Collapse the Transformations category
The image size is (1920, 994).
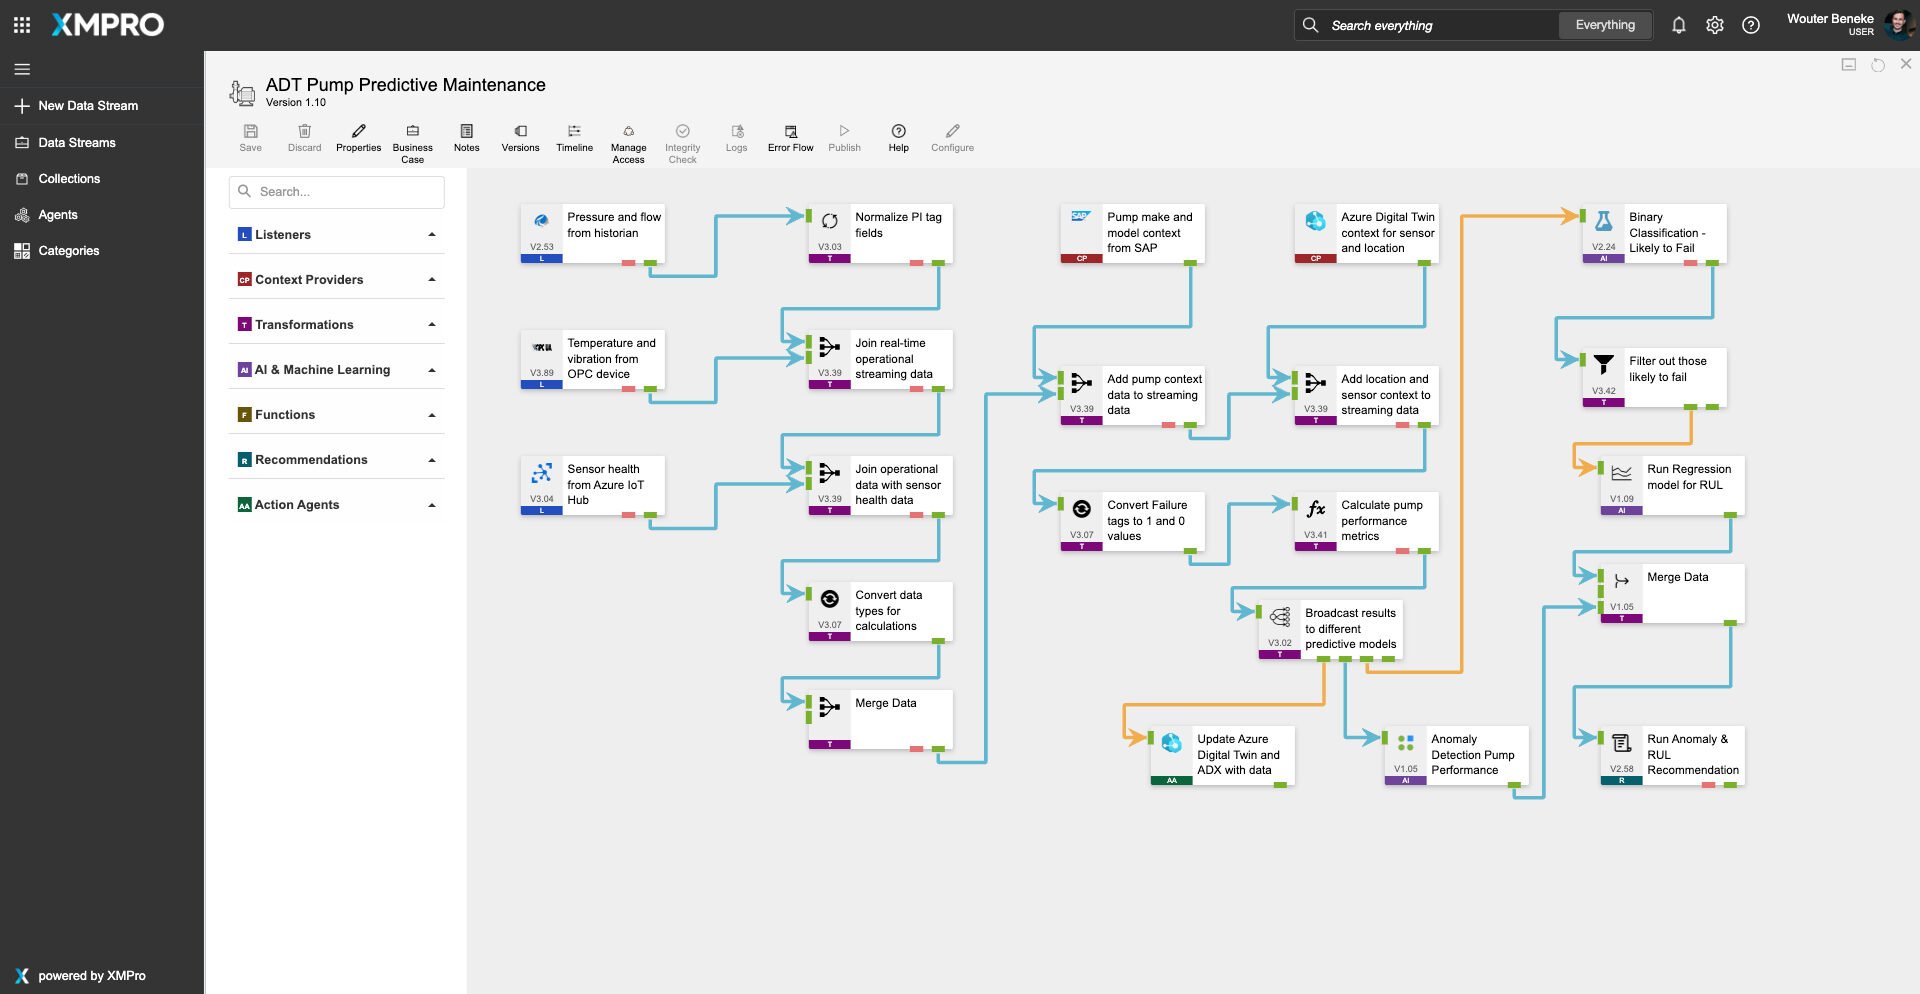coord(432,325)
